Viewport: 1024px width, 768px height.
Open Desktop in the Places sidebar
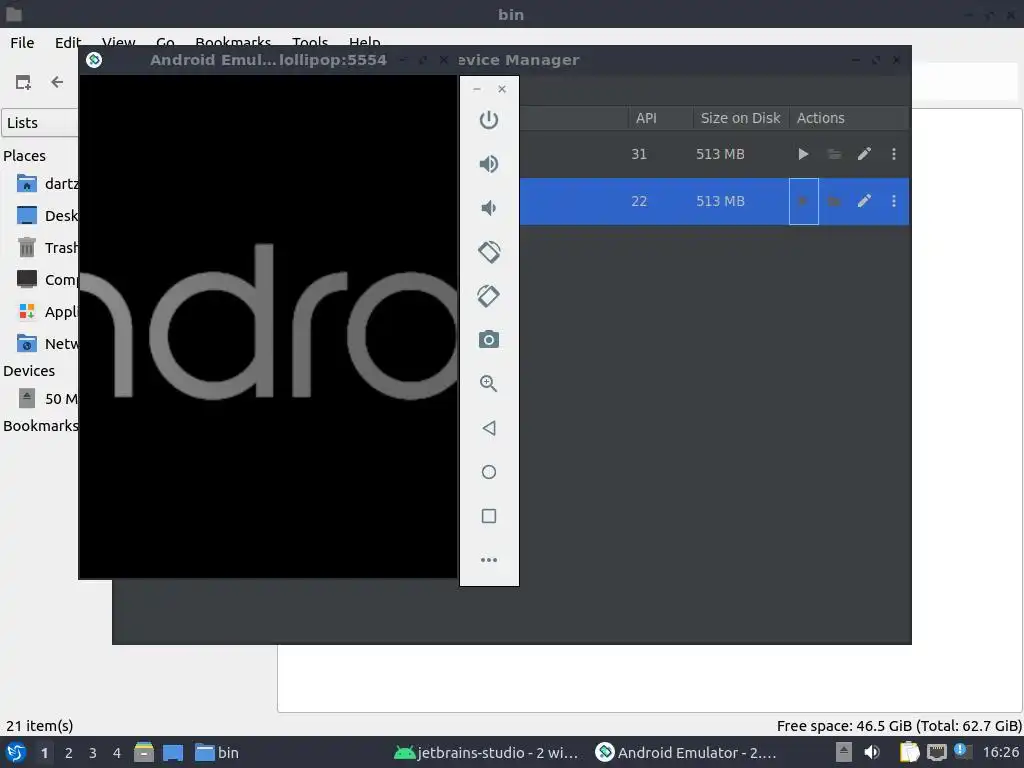tap(46, 216)
